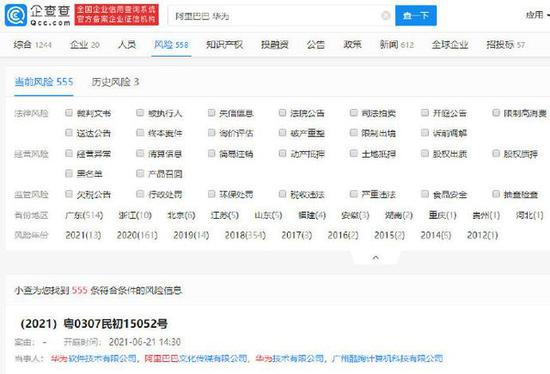The width and height of the screenshot is (550, 374).
Task: Open the 新闻 612 tab
Action: click(397, 45)
